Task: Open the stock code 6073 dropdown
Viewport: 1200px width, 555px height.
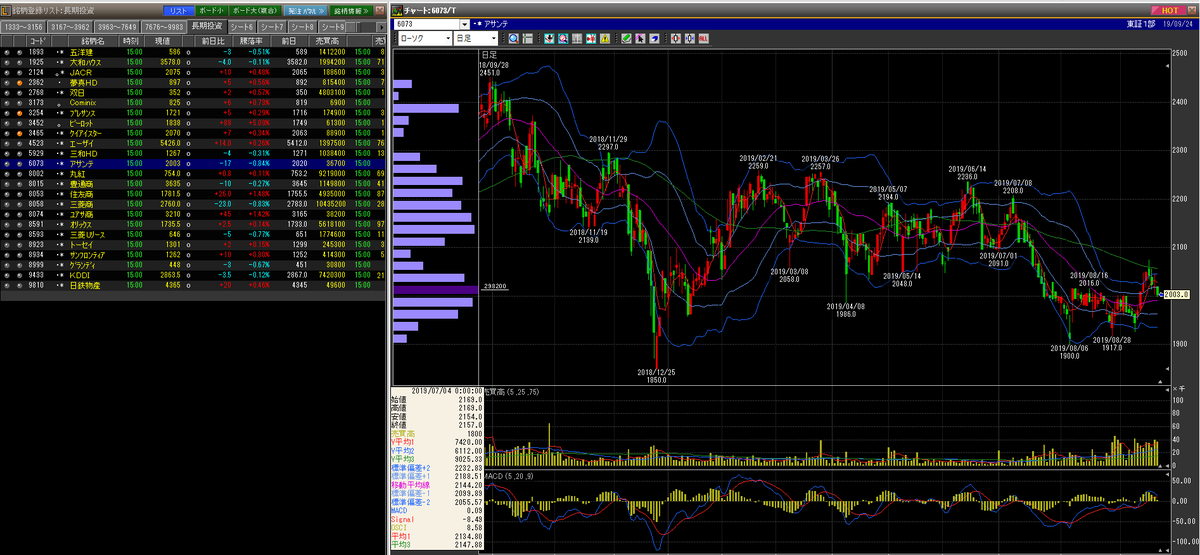Action: coord(464,24)
